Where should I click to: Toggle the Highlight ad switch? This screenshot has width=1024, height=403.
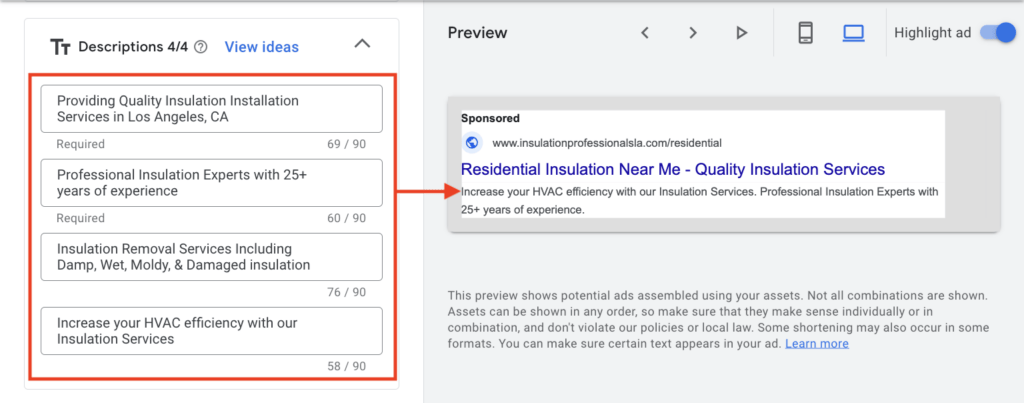pyautogui.click(x=998, y=33)
